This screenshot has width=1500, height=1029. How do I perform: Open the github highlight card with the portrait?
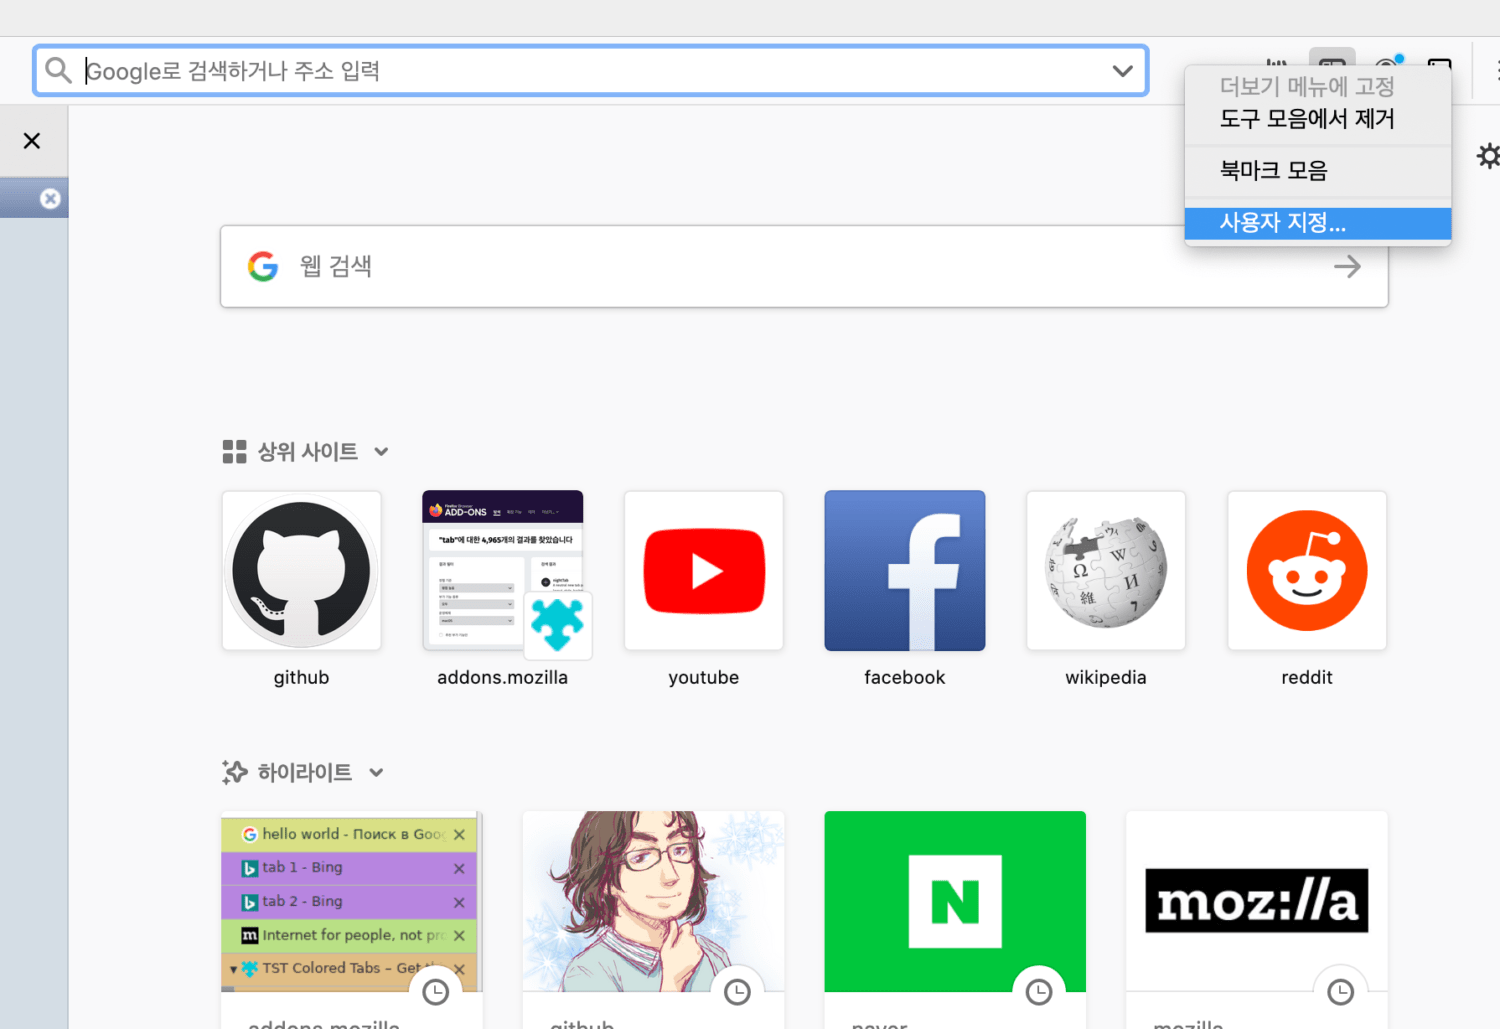[653, 901]
